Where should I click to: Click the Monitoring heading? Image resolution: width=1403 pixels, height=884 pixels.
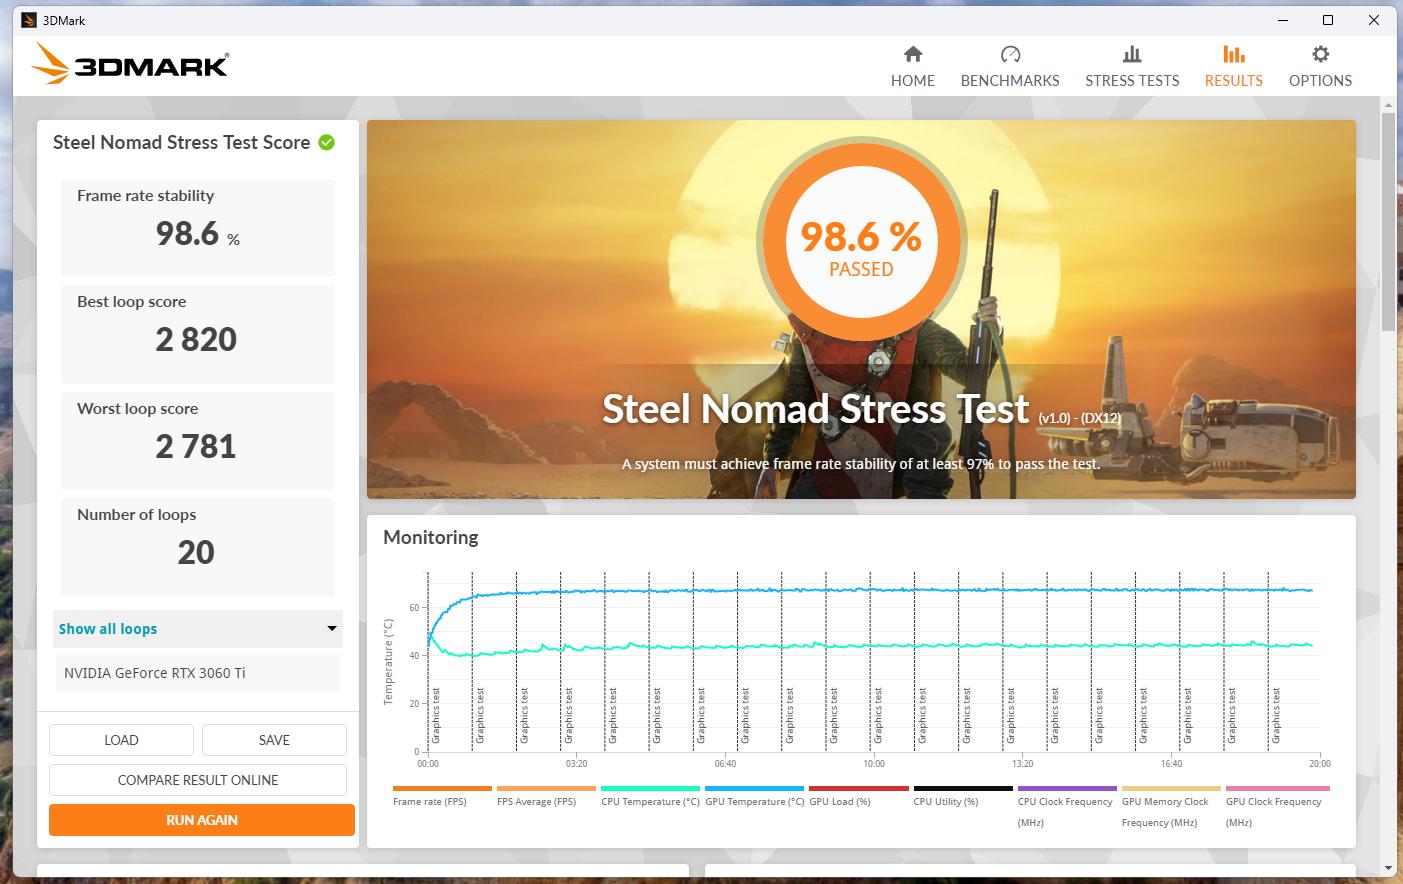[431, 537]
